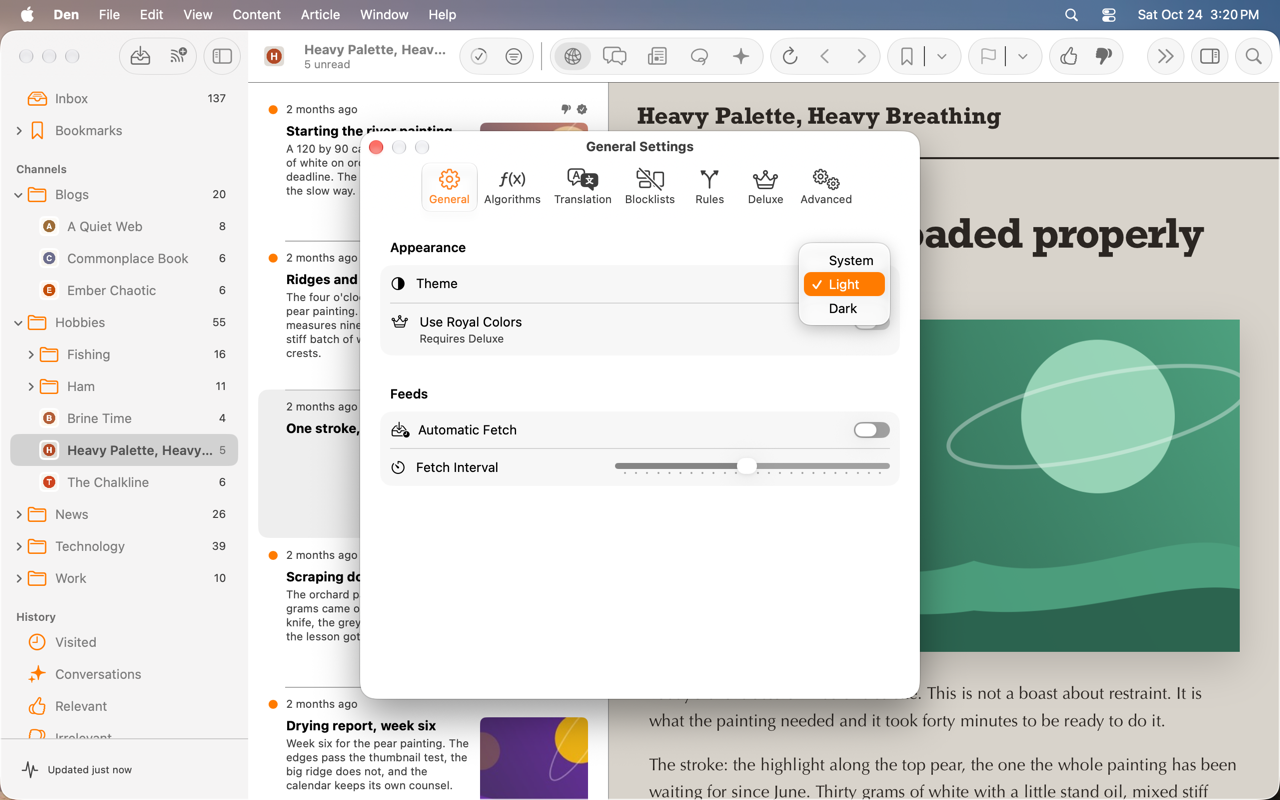Click the overflow double chevron icon

point(1165,57)
